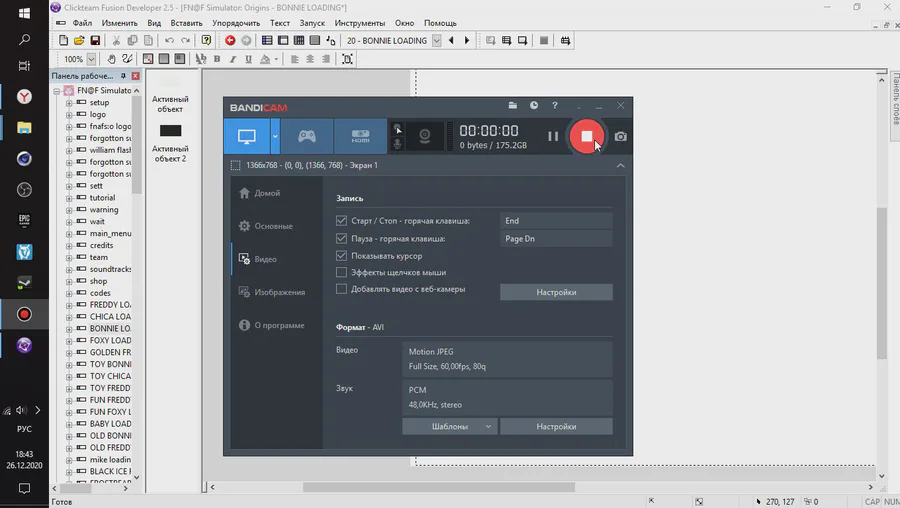This screenshot has width=900, height=508.
Task: Collapse the Bandicam recording area bar chevron
Action: [620, 165]
